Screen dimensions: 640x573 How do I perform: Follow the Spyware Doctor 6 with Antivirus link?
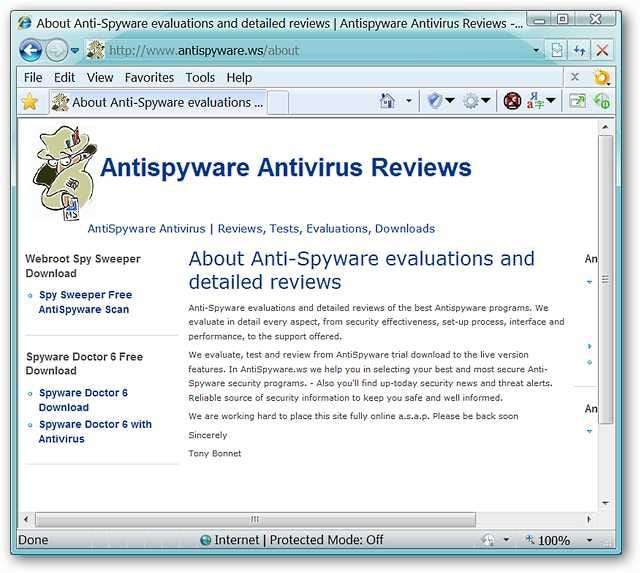(x=95, y=431)
